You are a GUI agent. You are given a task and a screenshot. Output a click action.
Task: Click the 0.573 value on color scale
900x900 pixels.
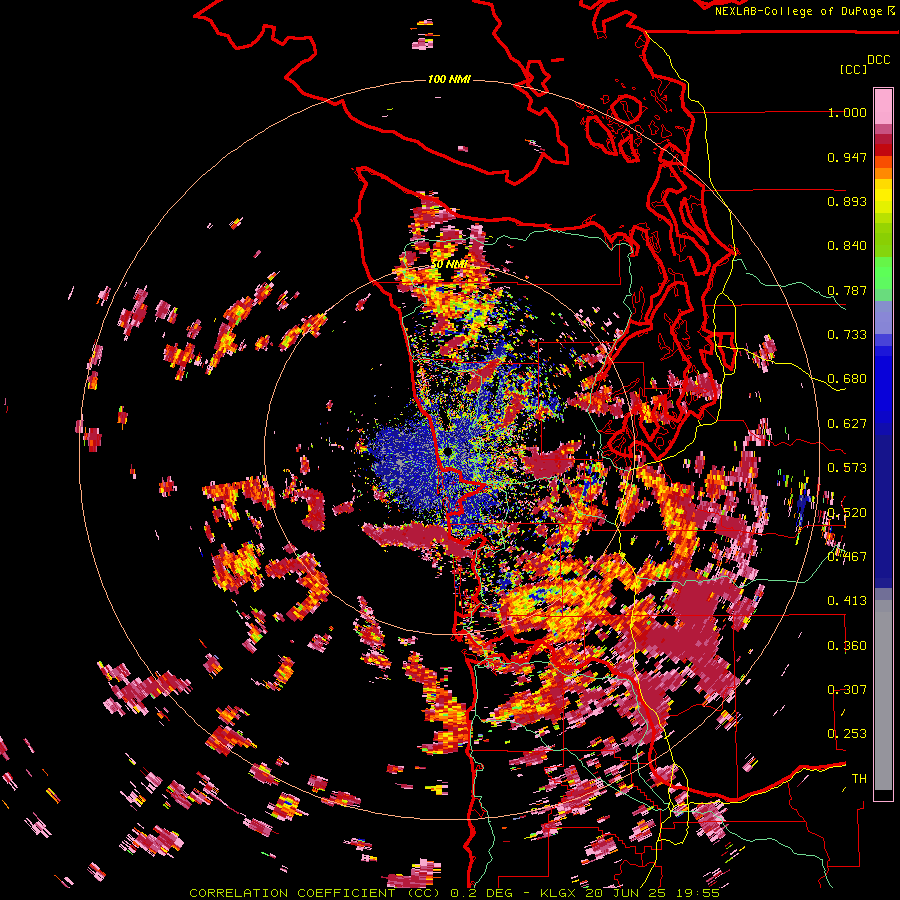tap(847, 468)
